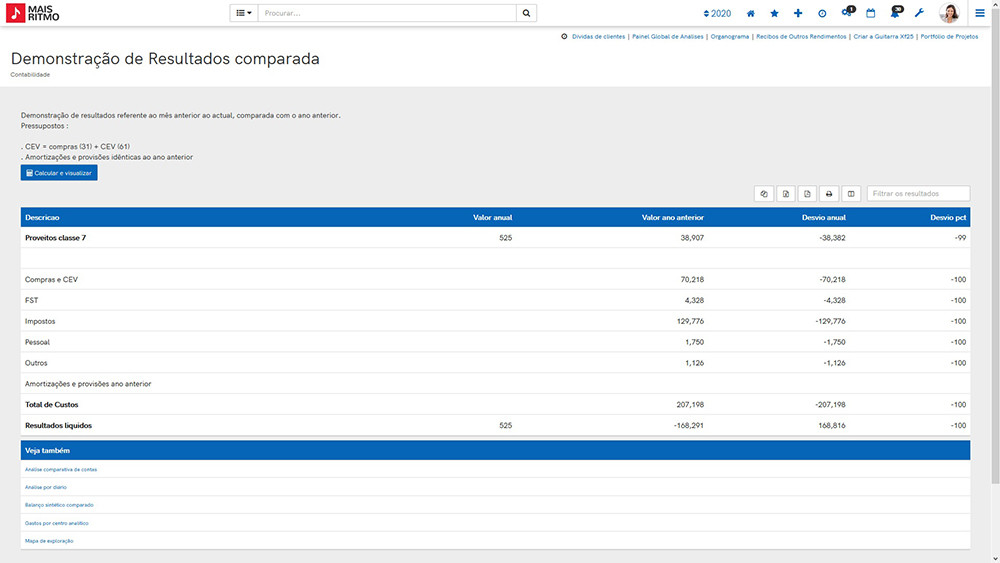Focus the Procurar search field
Image resolution: width=1000 pixels, height=563 pixels.
[x=387, y=13]
